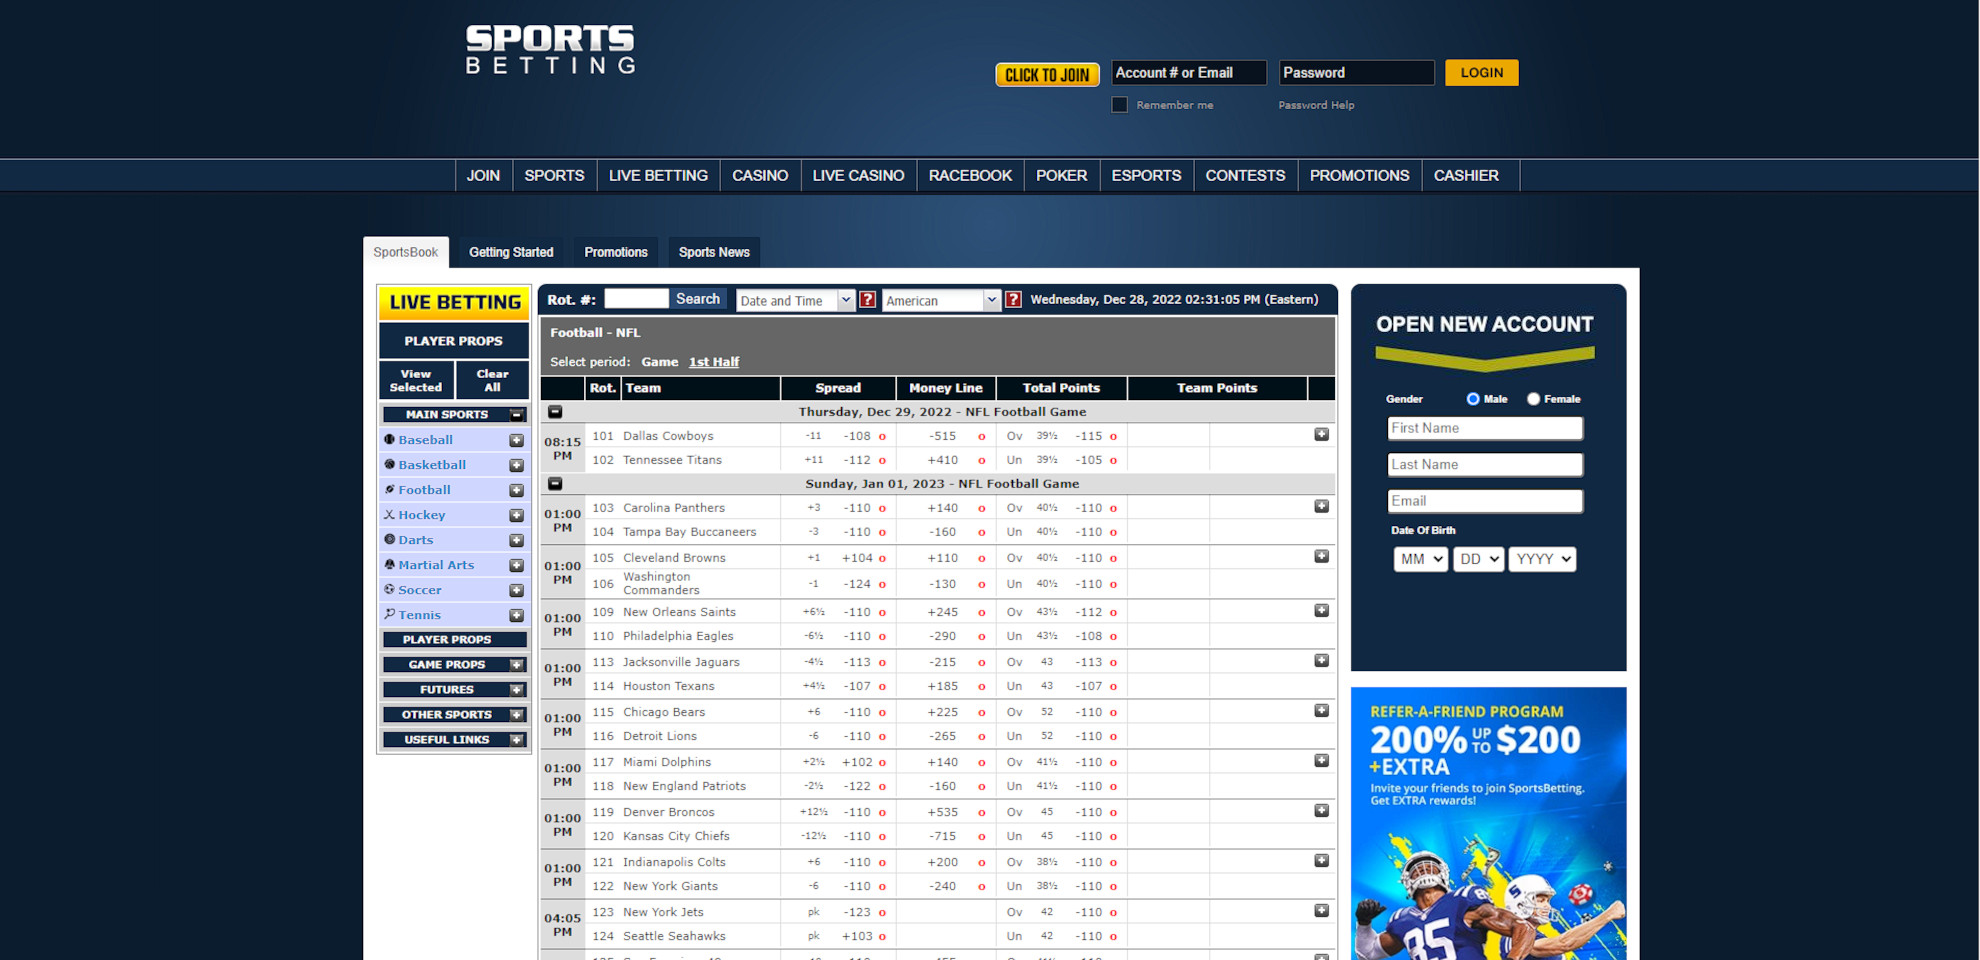Expand more bets for Colts vs Giants game

point(1321,861)
